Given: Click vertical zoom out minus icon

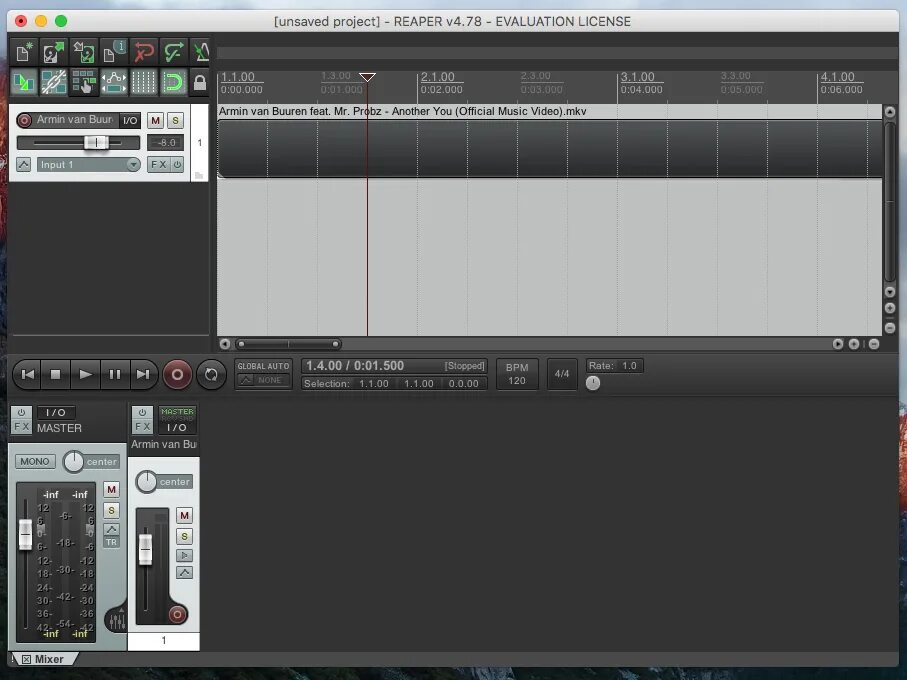Looking at the screenshot, I should (890, 328).
